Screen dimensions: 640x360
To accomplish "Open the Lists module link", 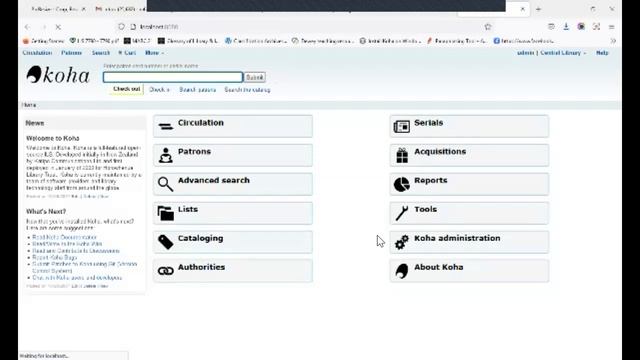I will pyautogui.click(x=188, y=209).
